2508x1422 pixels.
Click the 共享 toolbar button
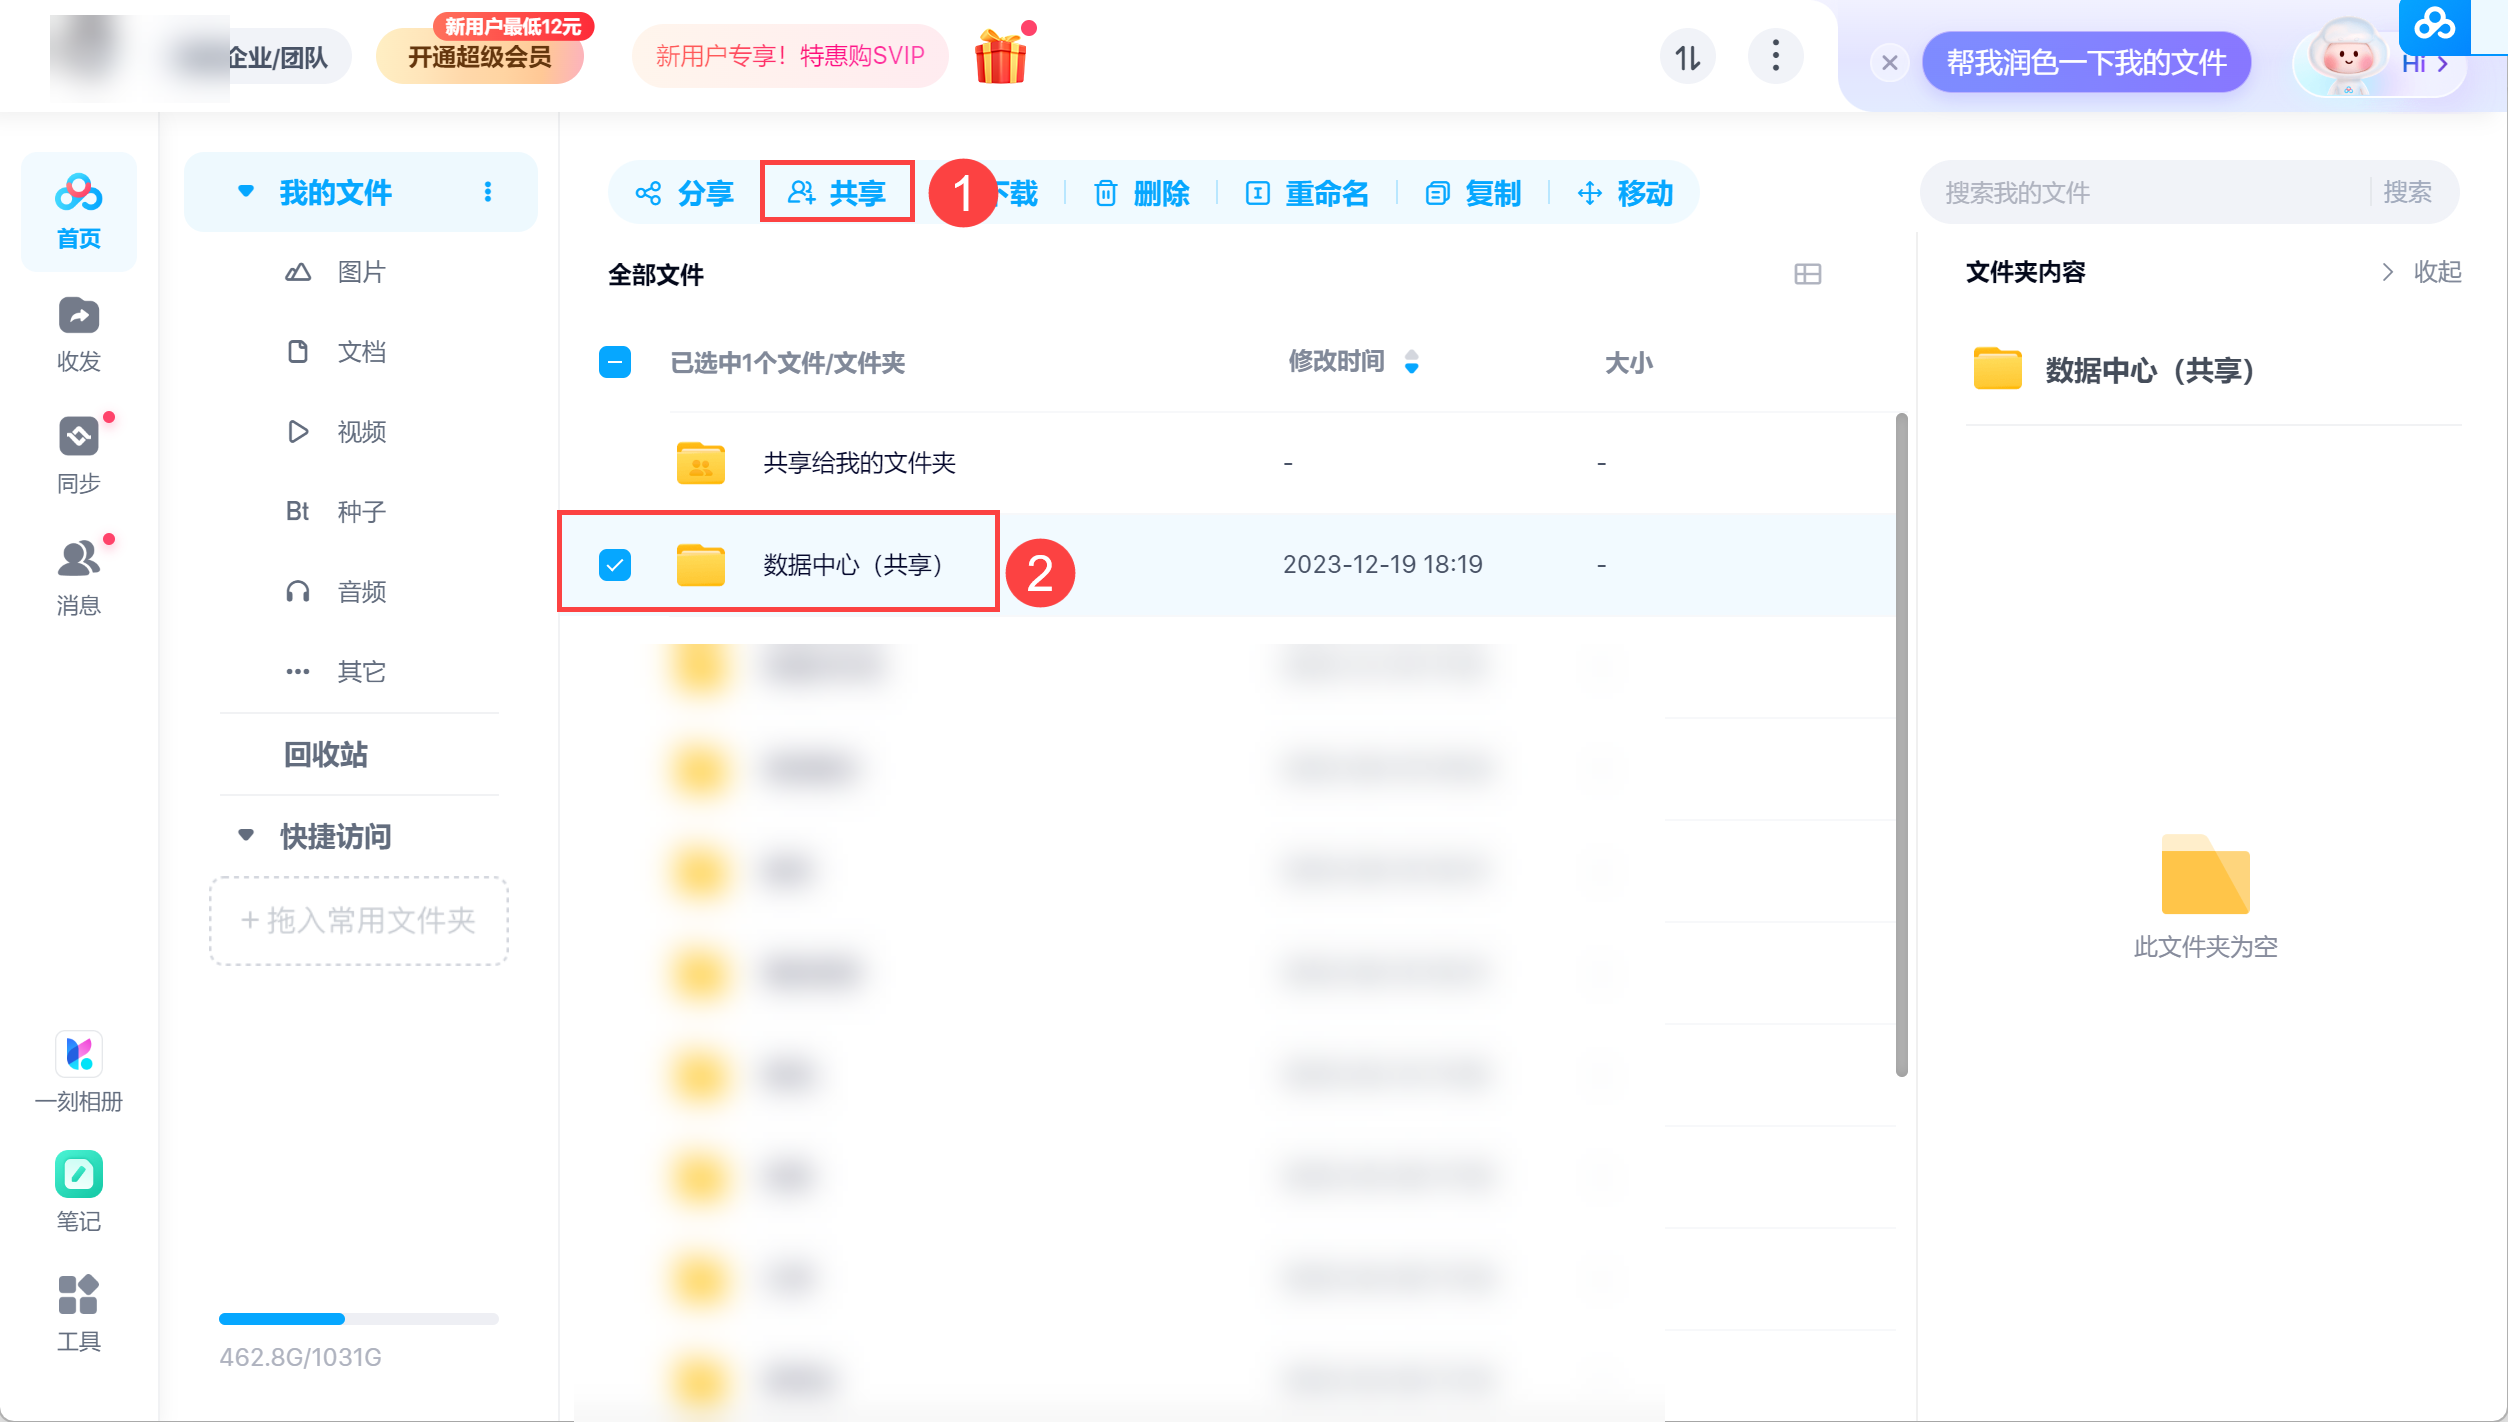tap(838, 192)
